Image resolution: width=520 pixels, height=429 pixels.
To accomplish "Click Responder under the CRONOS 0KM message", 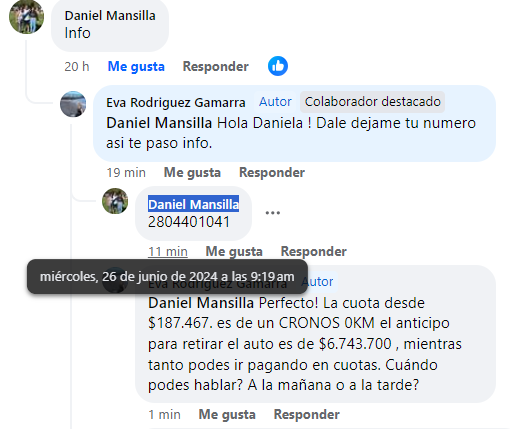I will coord(307,414).
